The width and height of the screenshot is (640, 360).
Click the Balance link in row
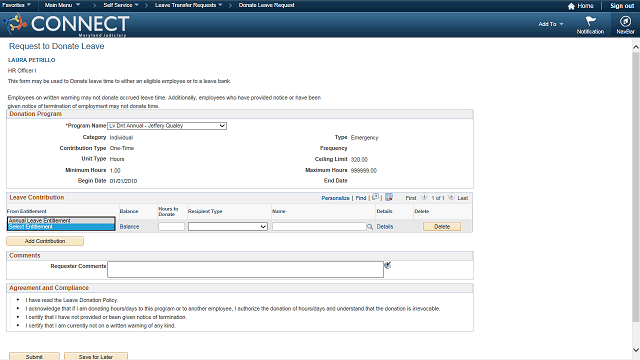(x=129, y=227)
